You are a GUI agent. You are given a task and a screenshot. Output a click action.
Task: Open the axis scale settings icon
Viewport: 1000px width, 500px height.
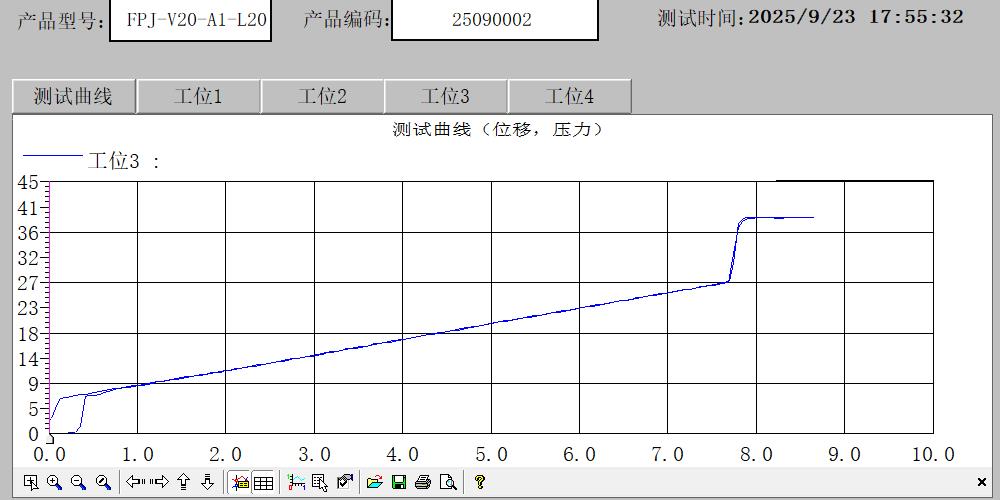click(296, 482)
